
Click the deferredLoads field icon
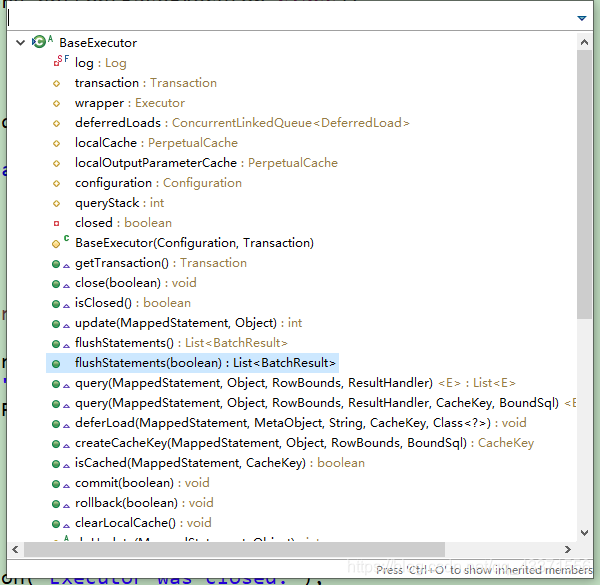(56, 123)
